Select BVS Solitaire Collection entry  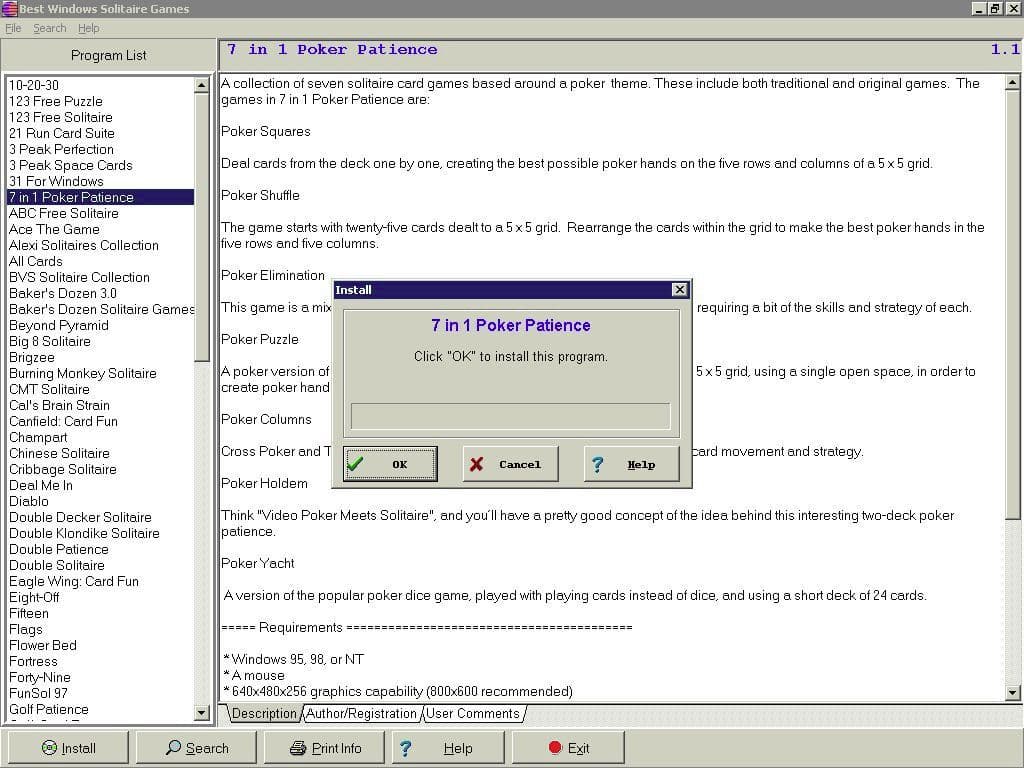click(x=101, y=277)
